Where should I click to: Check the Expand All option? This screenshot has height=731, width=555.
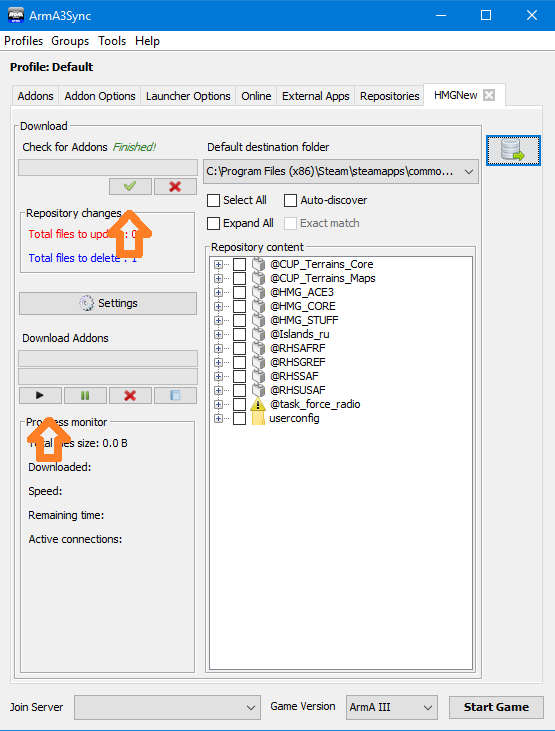[214, 223]
